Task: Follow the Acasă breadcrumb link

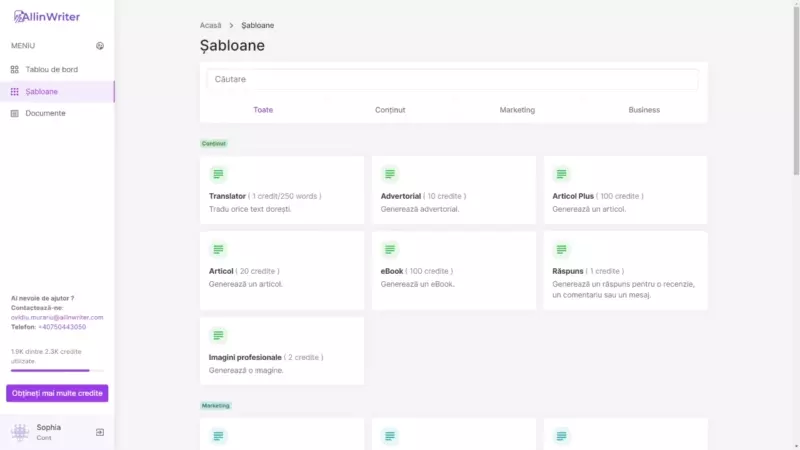Action: click(210, 25)
